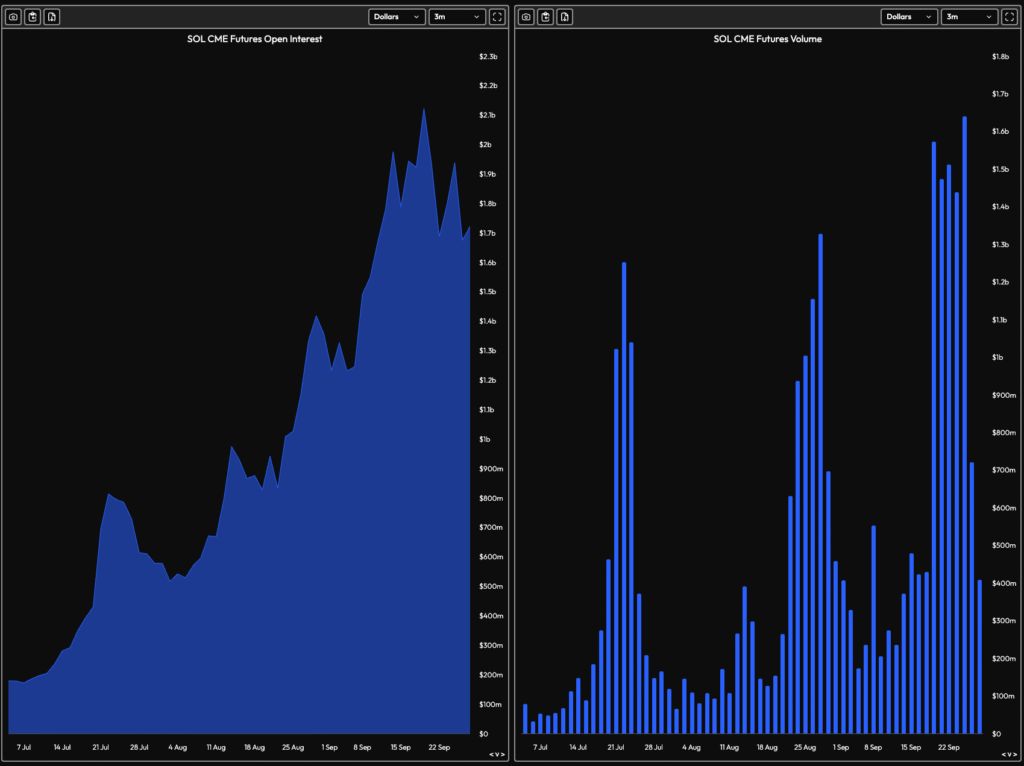Click the tallest volume bar near $1.6b
The height and width of the screenshot is (766, 1024).
coord(964,400)
